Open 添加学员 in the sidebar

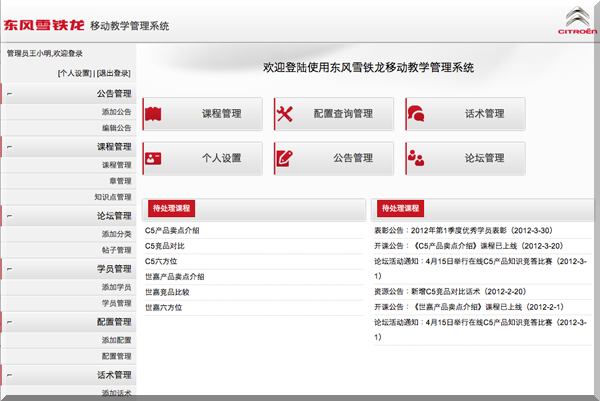[116, 287]
